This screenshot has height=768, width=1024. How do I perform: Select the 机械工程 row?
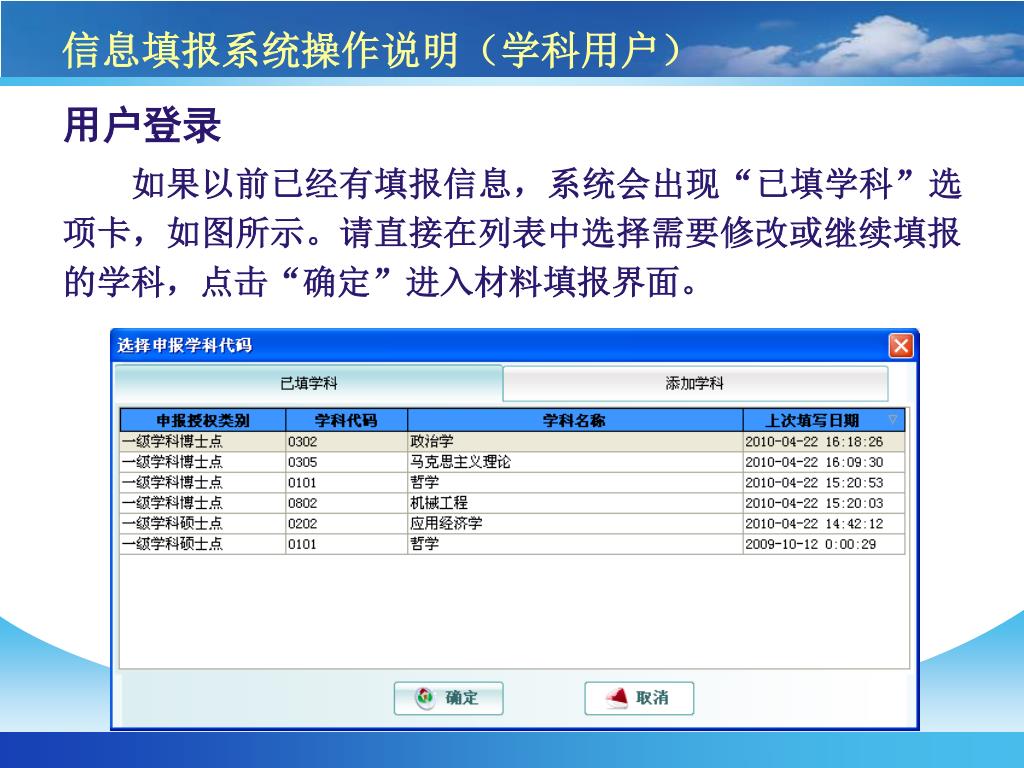point(513,503)
